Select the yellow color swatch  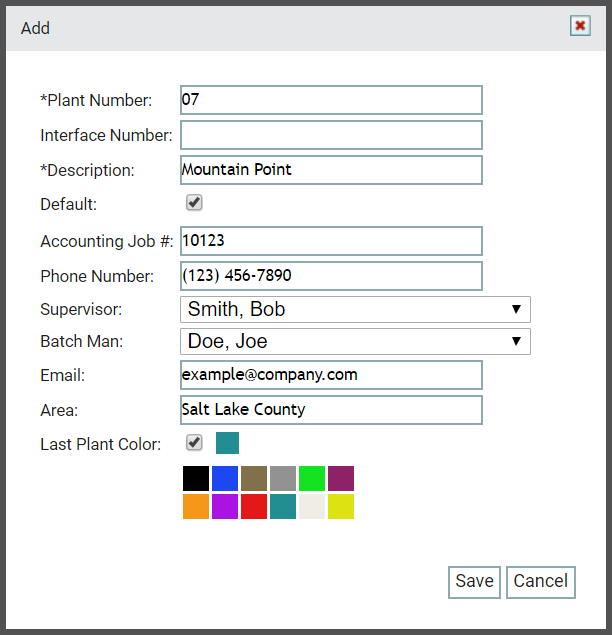click(341, 506)
